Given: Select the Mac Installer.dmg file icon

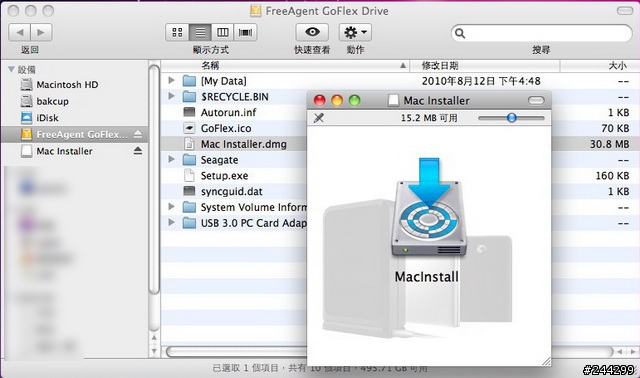Looking at the screenshot, I should coord(189,144).
